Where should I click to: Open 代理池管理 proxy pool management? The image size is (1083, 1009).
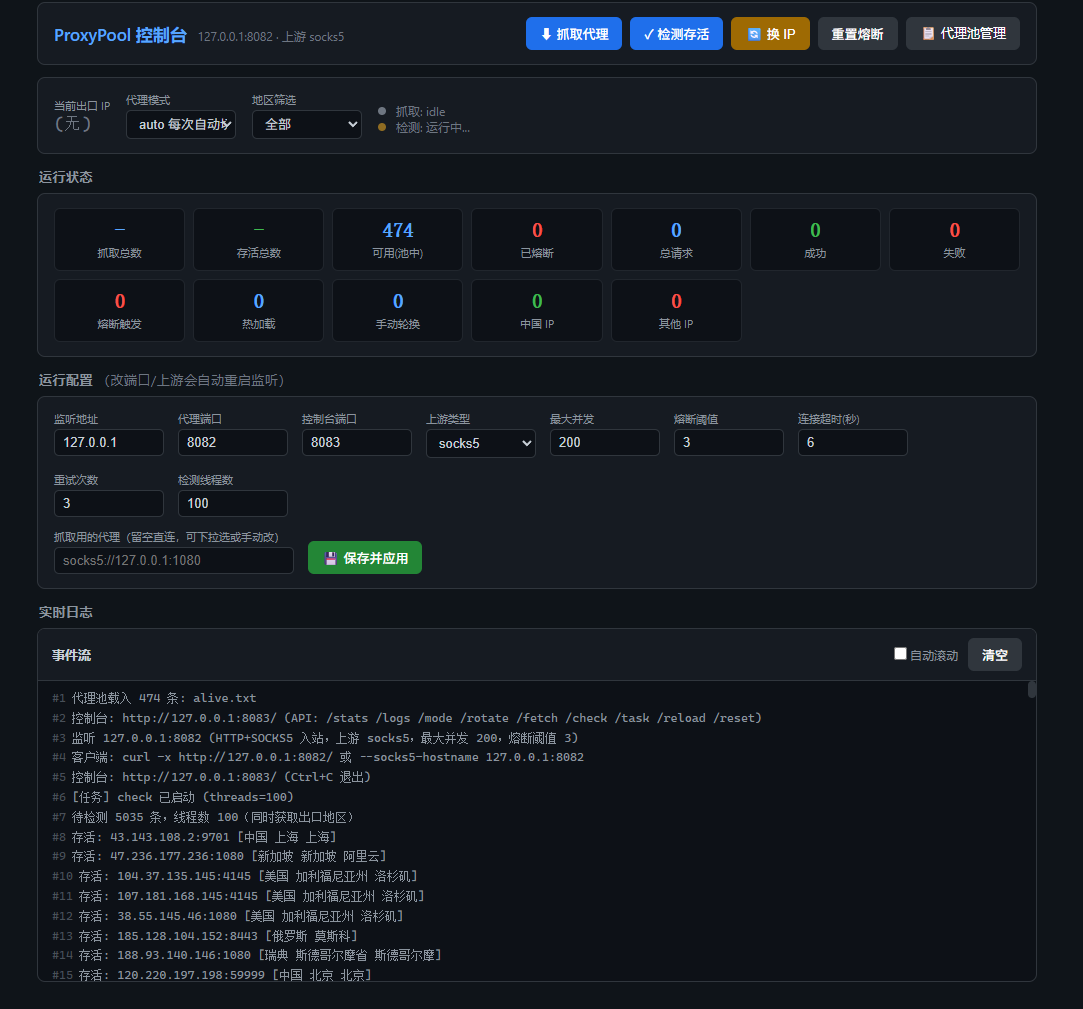tap(963, 34)
